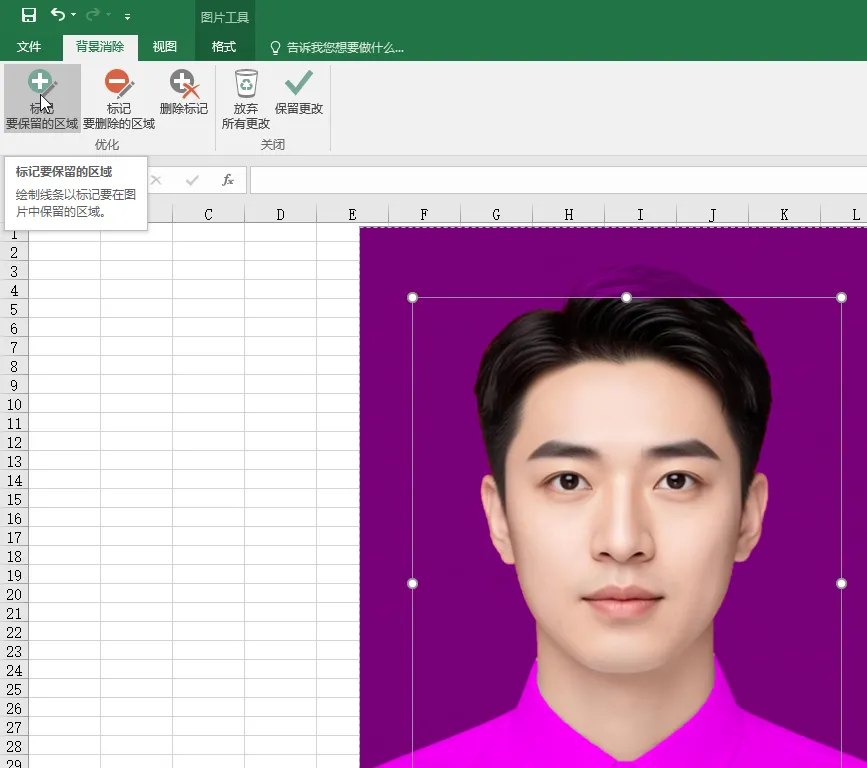Viewport: 867px width, 768px height.
Task: Select 标记要保留的区域 tool
Action: click(42, 100)
